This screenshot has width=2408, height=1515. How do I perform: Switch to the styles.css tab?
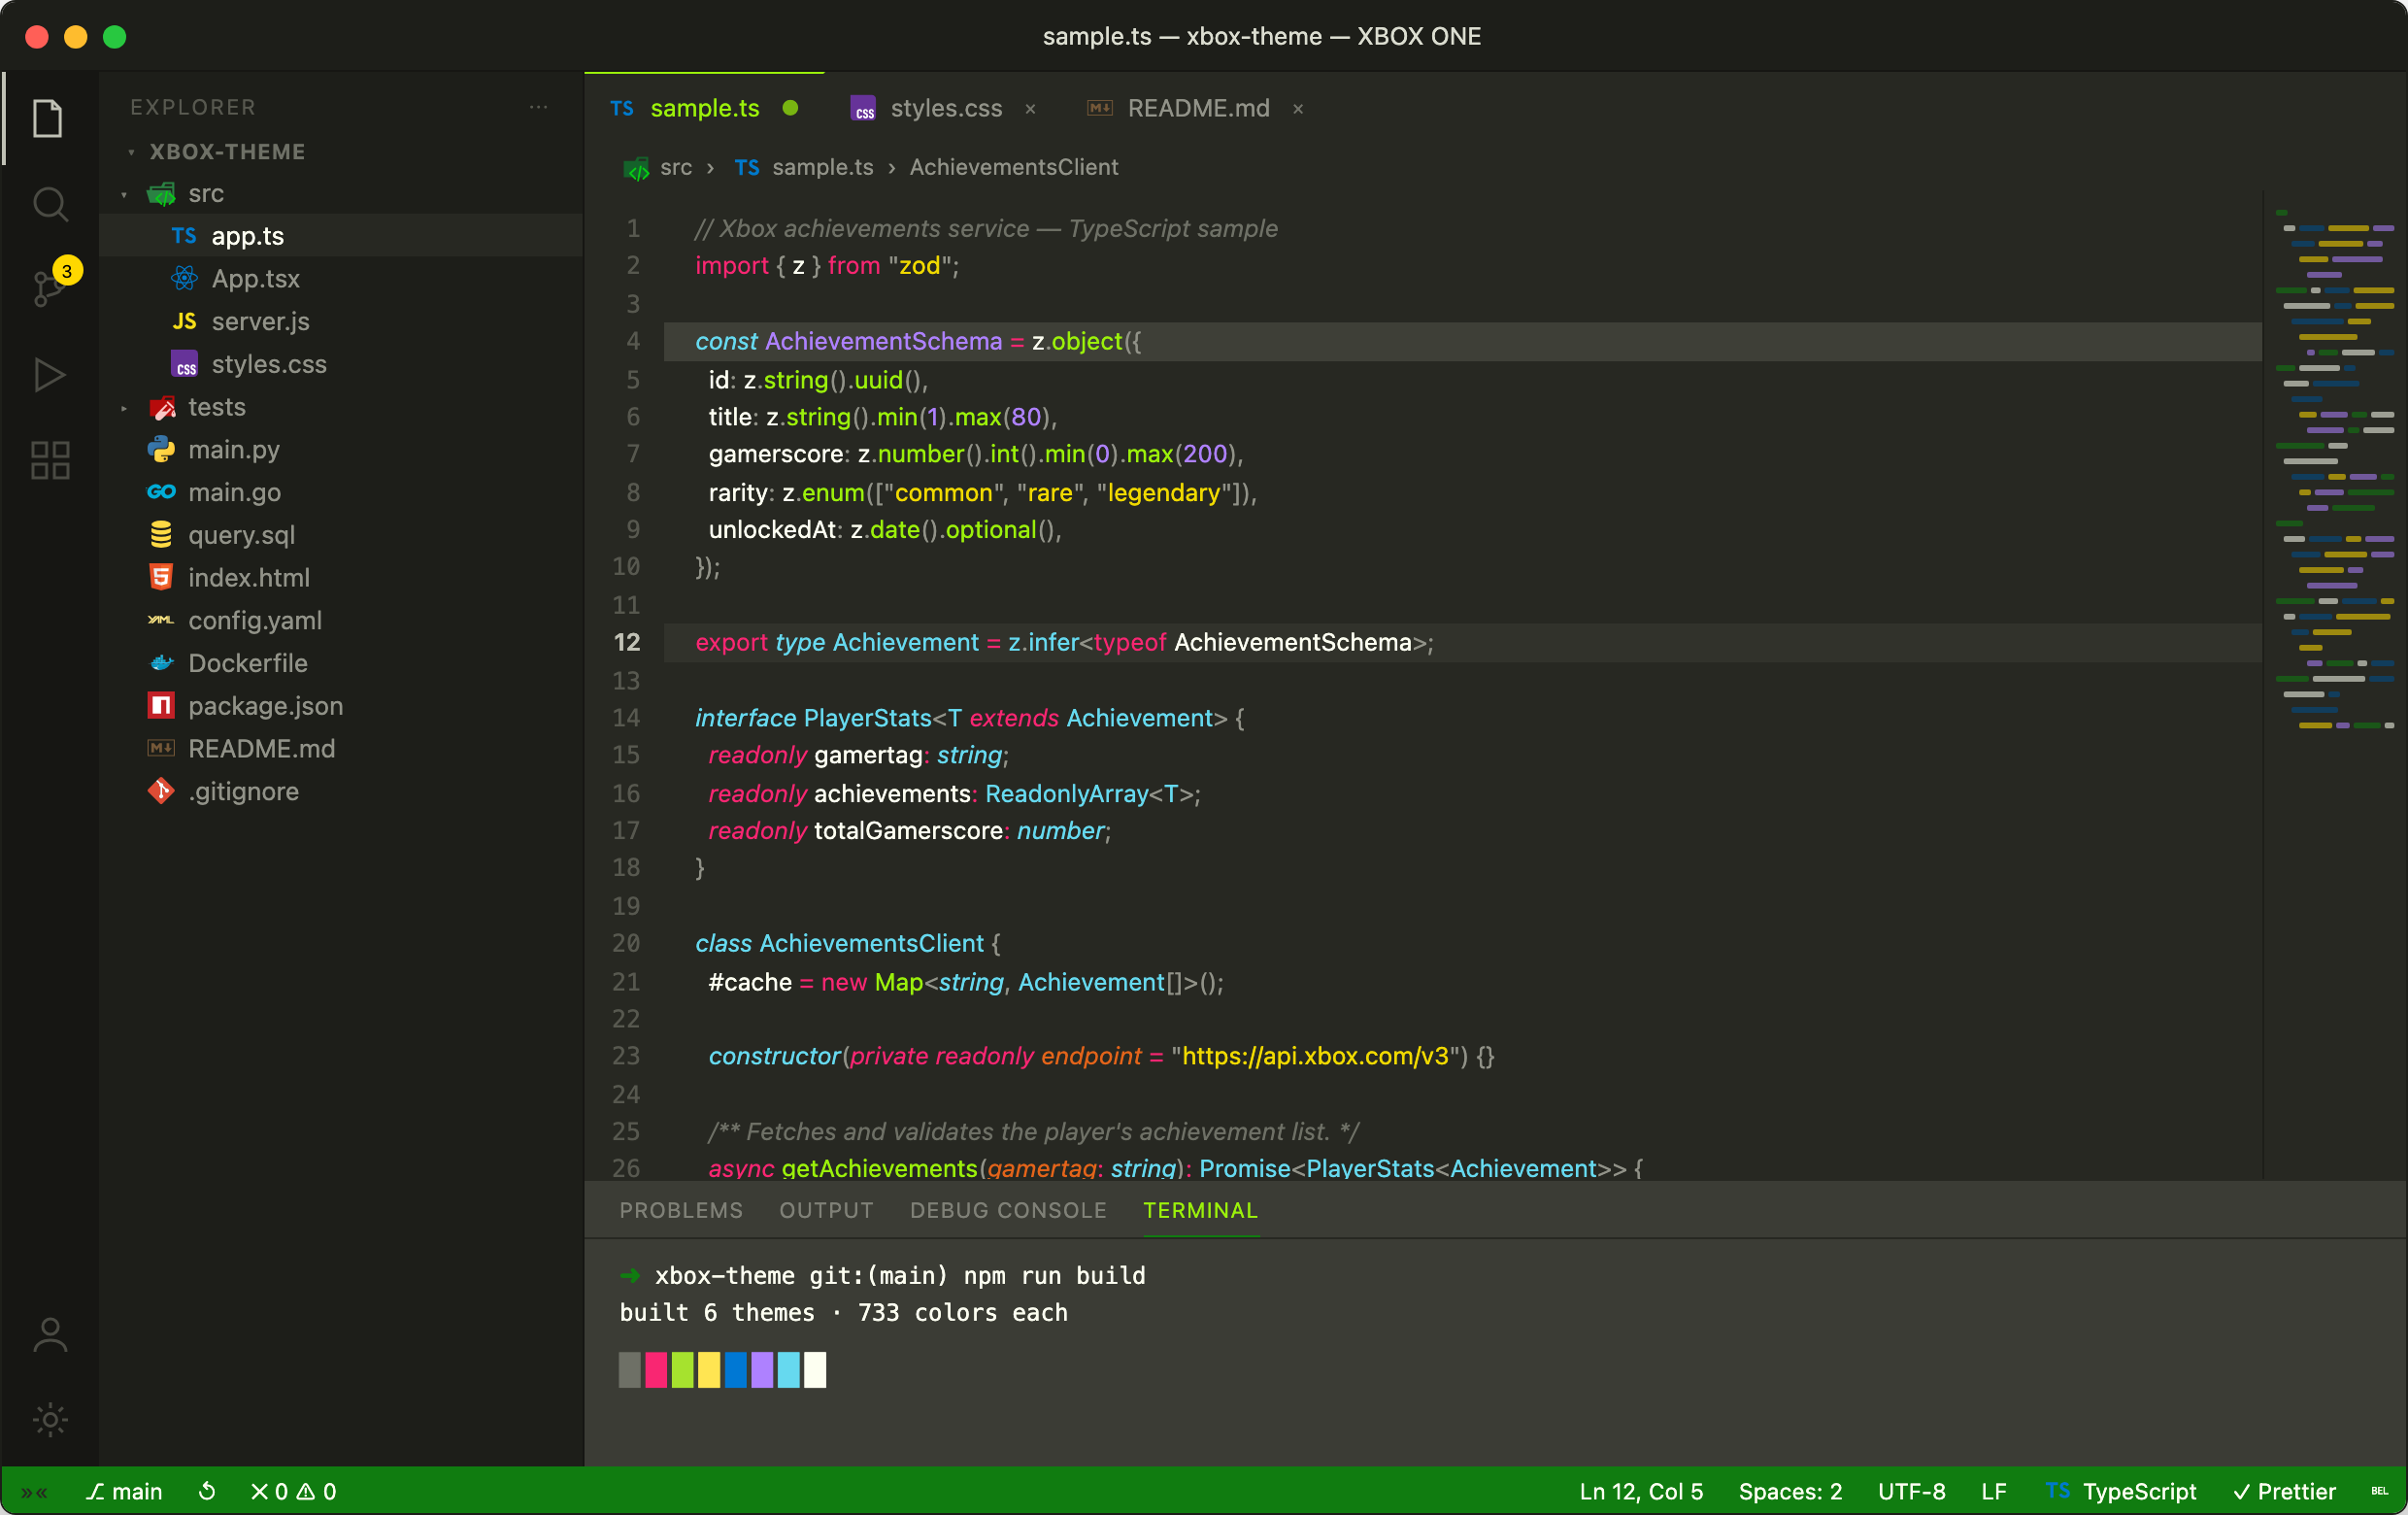point(945,108)
